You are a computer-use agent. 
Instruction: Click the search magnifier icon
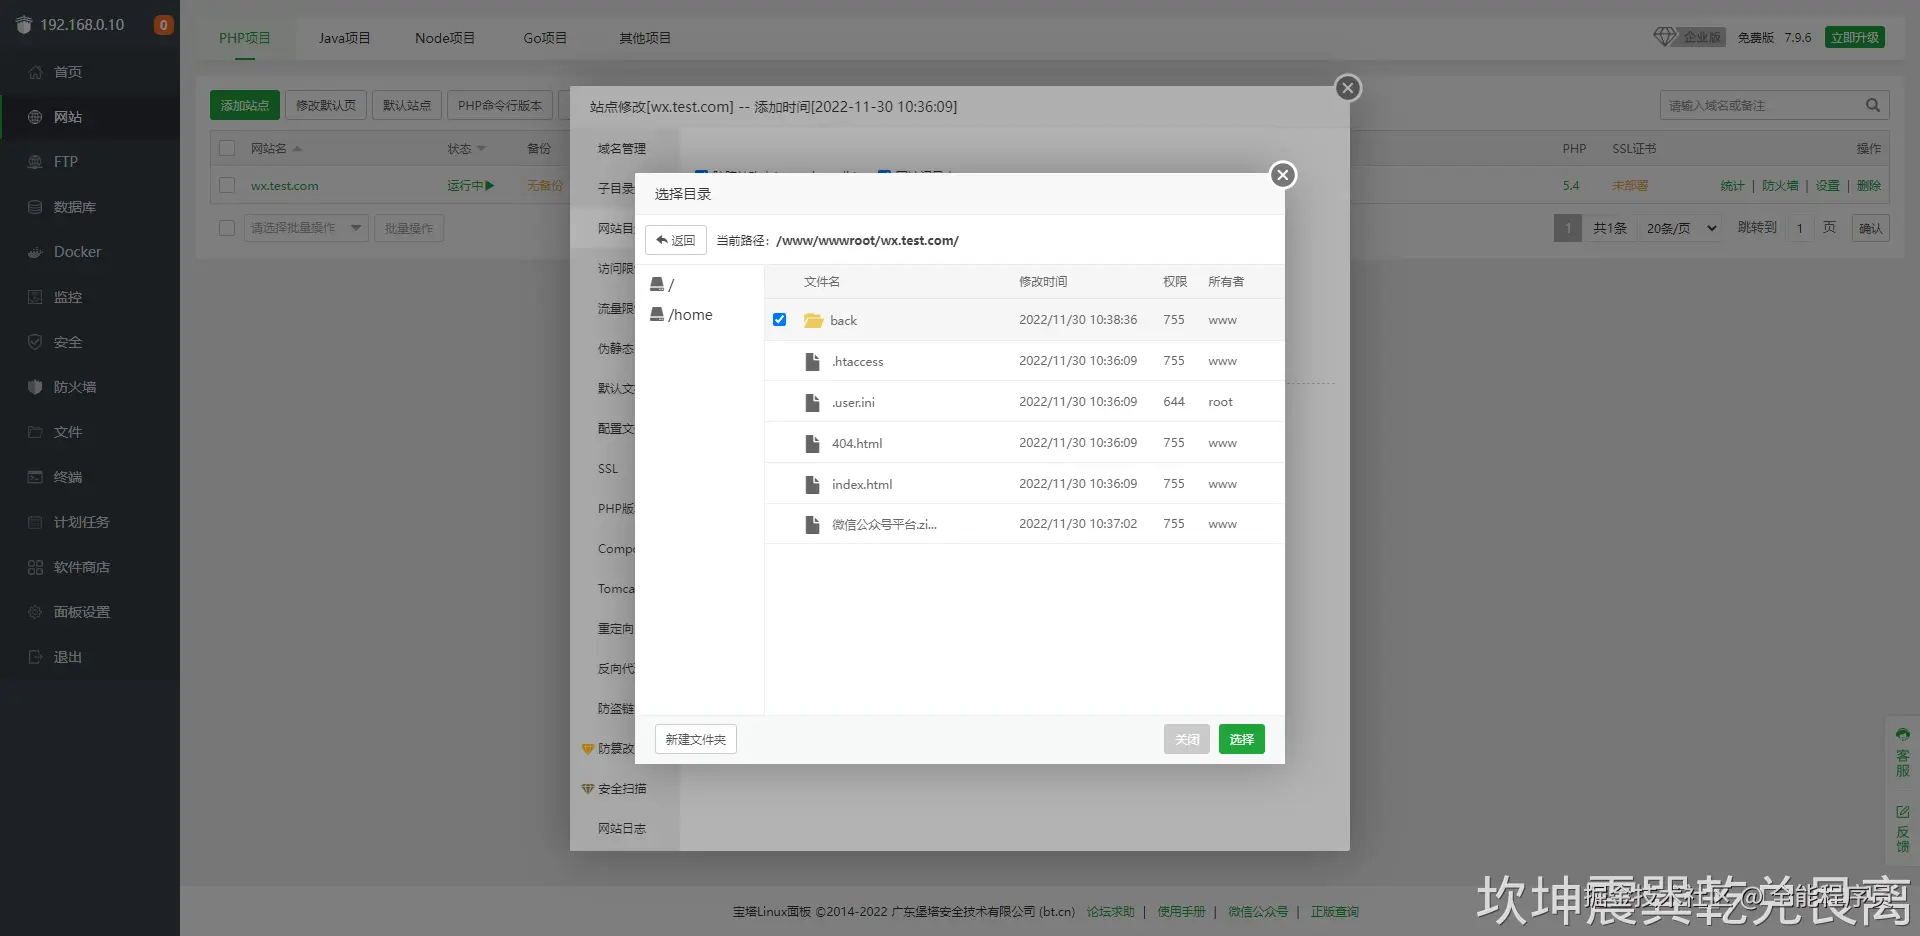point(1873,105)
